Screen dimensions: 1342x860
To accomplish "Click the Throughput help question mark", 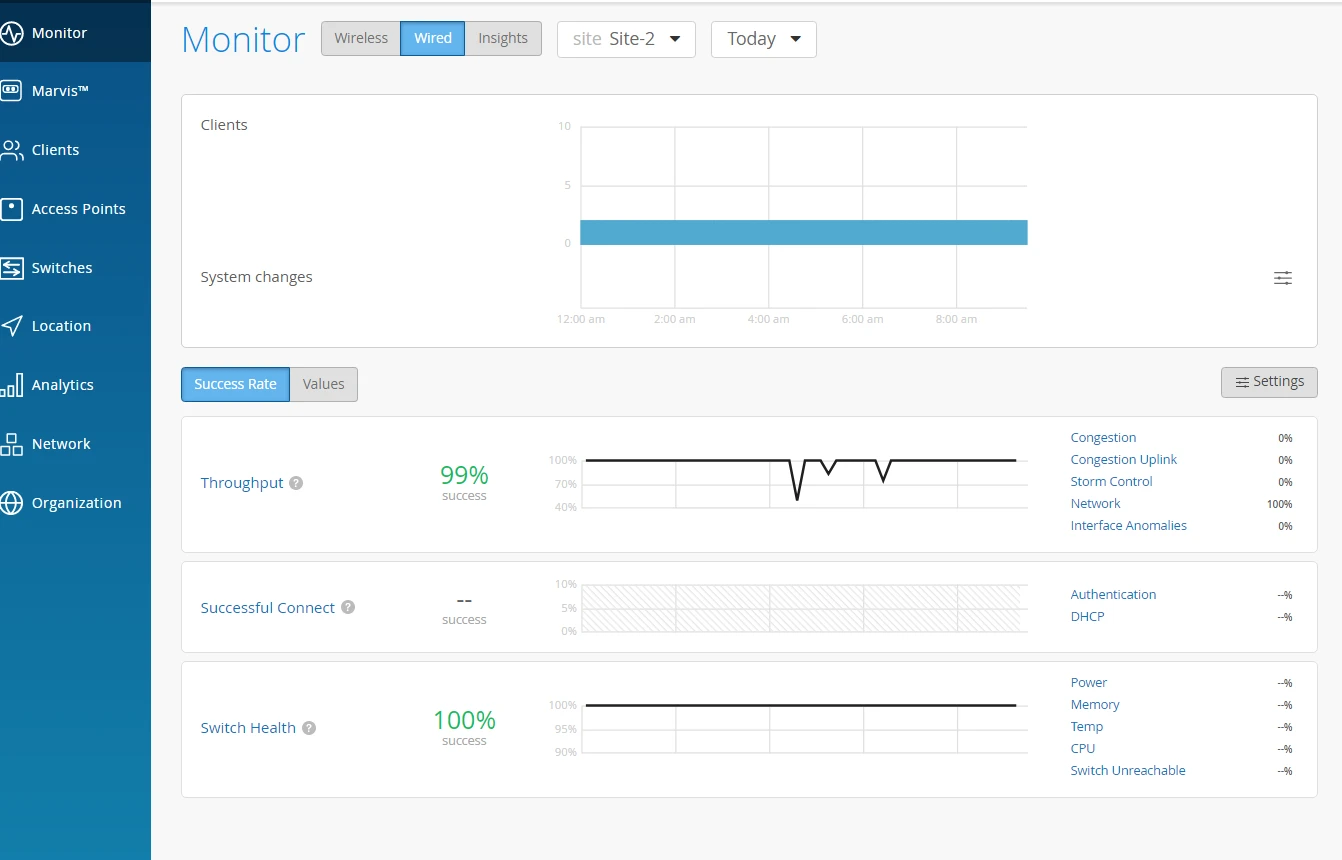I will (295, 483).
